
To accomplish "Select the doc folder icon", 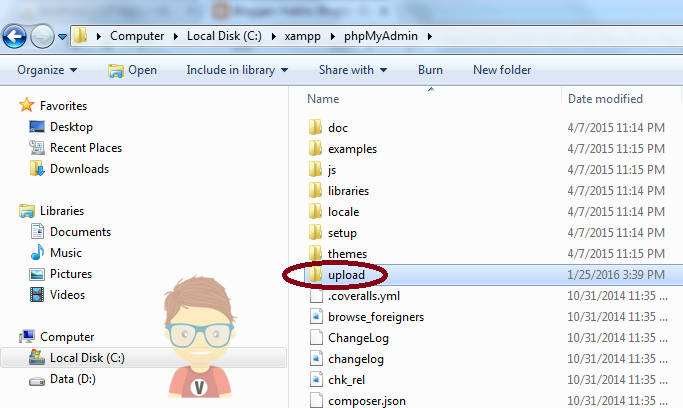I will coord(315,127).
